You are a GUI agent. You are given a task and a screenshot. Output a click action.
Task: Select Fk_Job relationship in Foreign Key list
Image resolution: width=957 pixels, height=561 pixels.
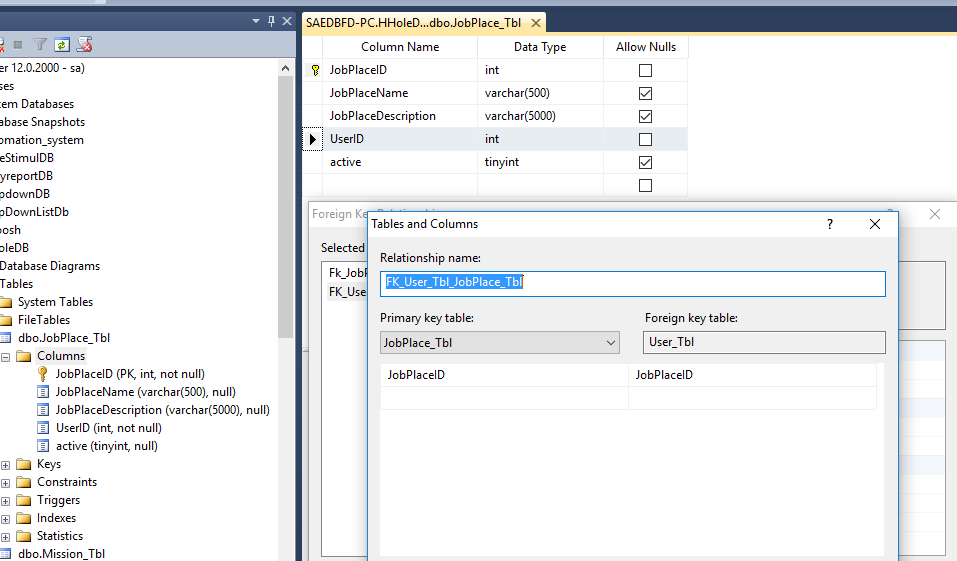tap(347, 273)
